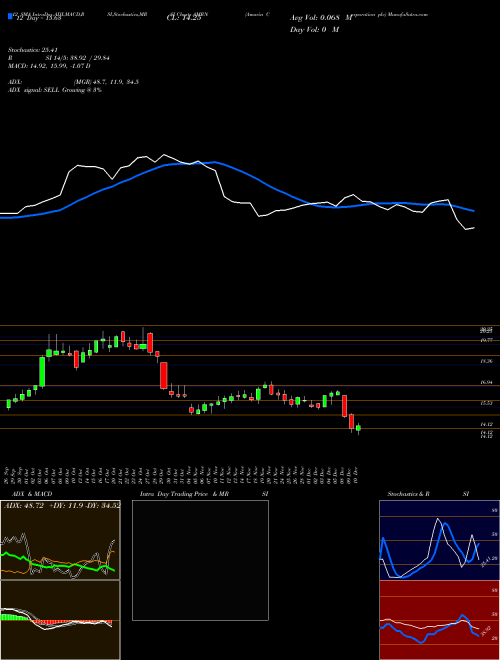Click the blue Stochastics mini chart panel
Screen dimensions: 500x660
439,540
